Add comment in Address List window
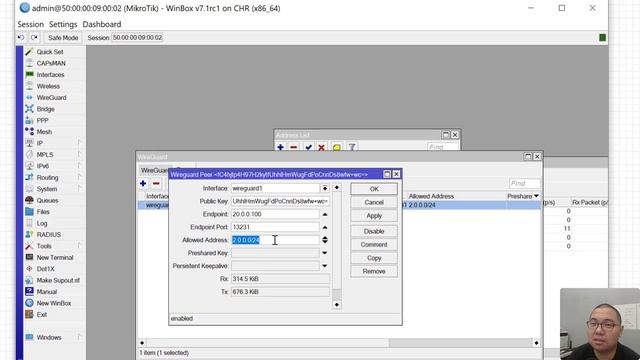640x360 pixels. 337,147
